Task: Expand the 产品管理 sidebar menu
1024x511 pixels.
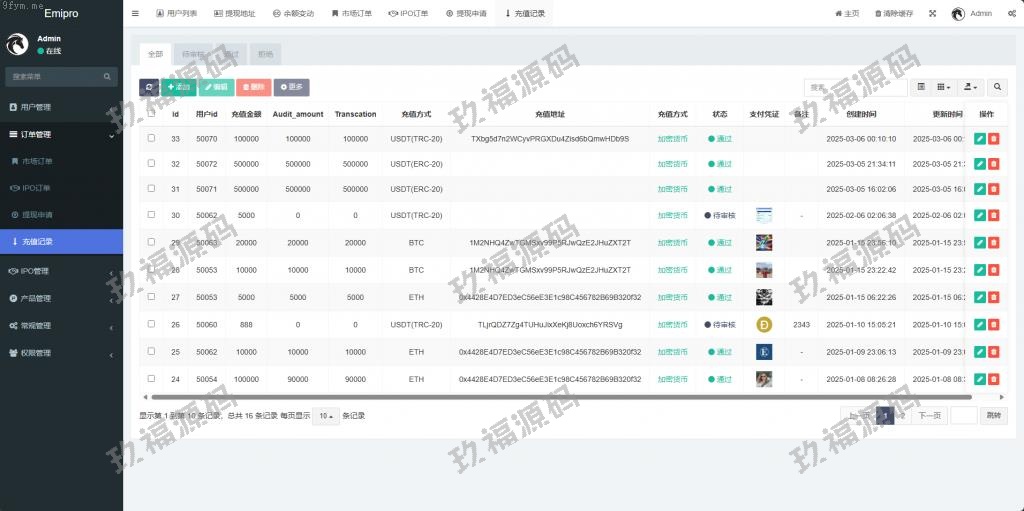Action: coord(61,298)
